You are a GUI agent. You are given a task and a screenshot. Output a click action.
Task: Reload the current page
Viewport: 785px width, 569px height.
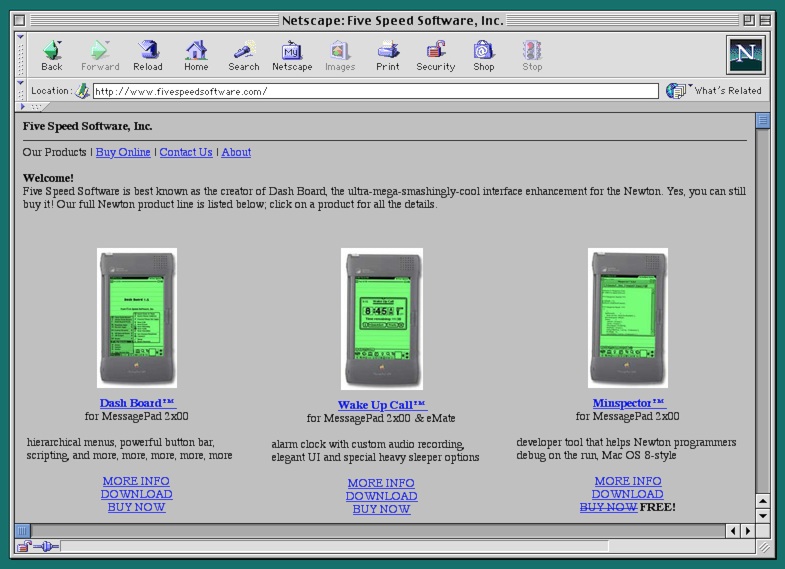pos(148,56)
